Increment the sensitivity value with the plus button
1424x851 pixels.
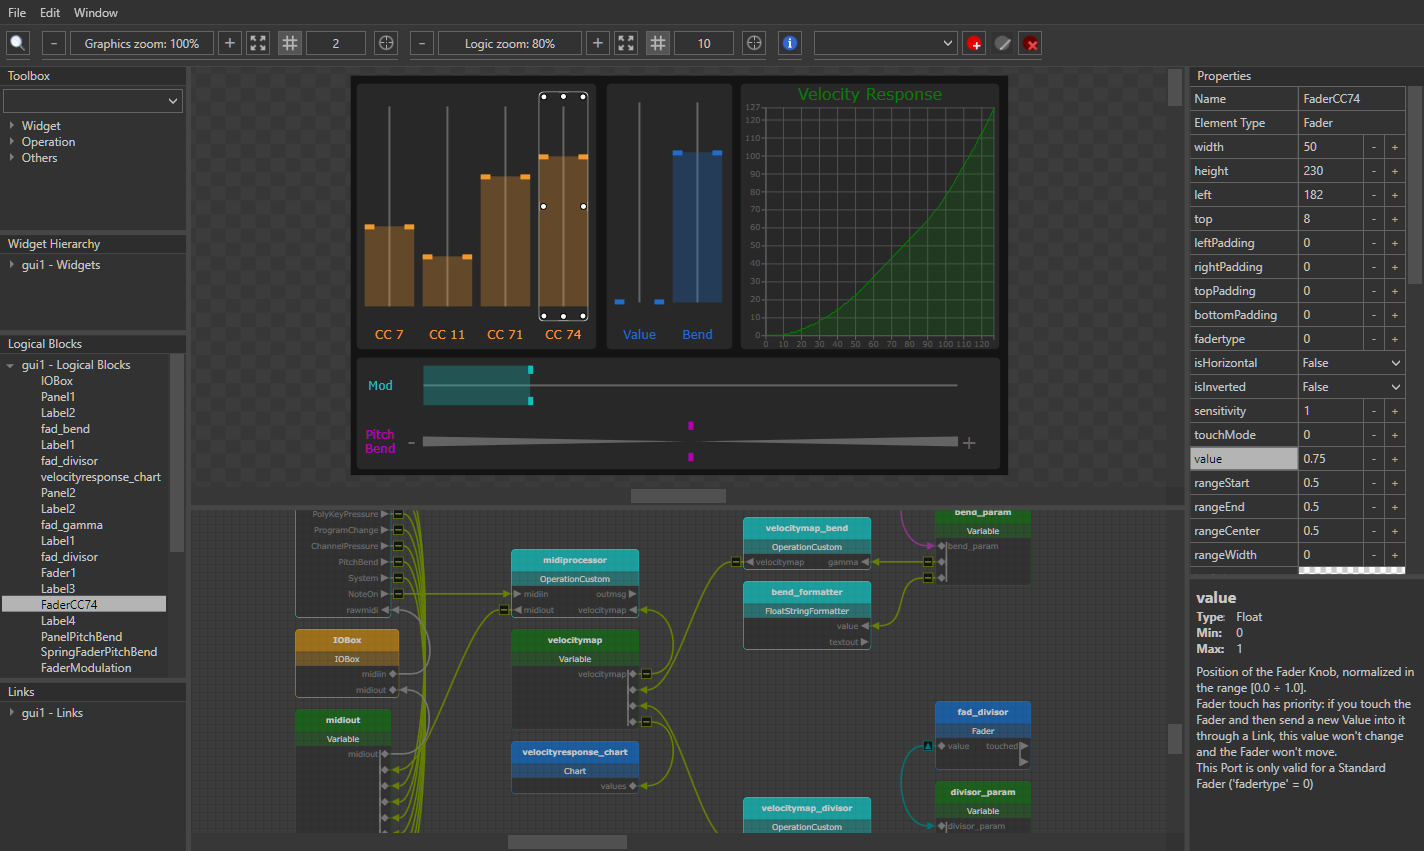1395,410
